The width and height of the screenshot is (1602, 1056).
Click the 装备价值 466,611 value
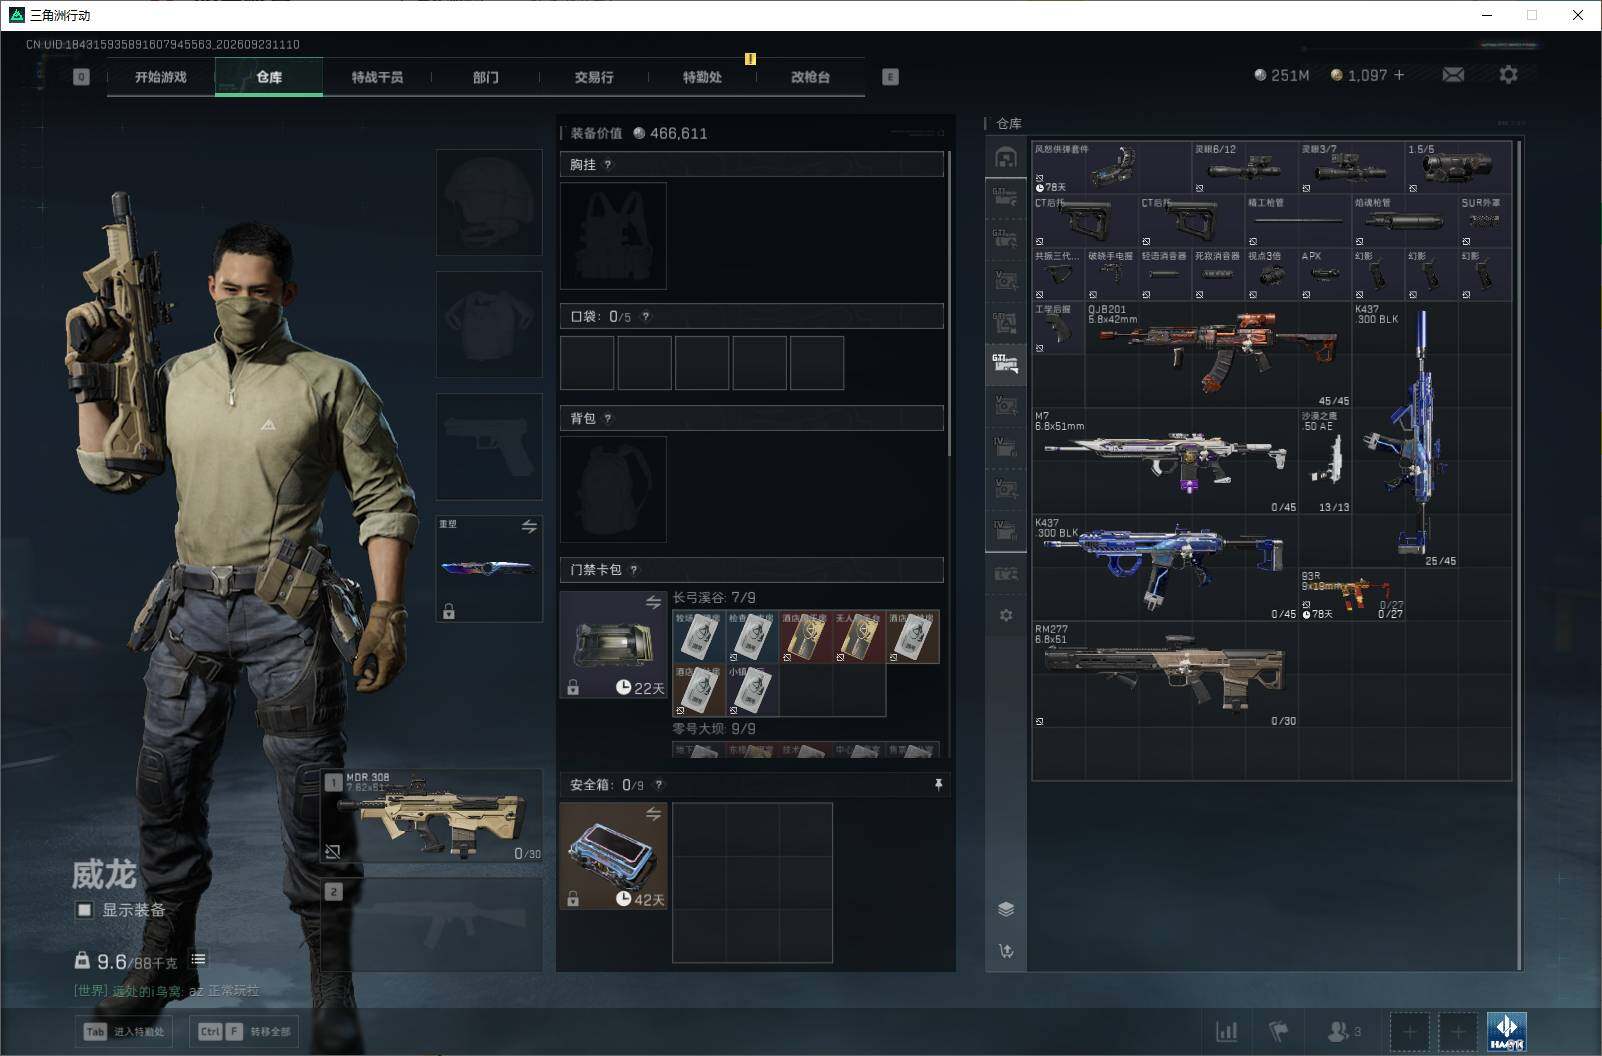(x=639, y=134)
